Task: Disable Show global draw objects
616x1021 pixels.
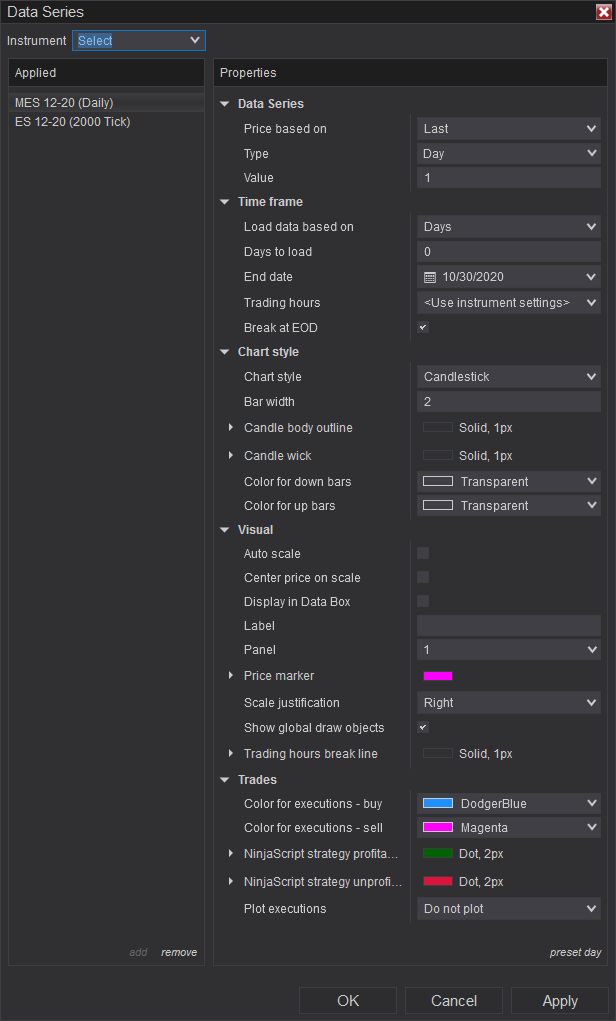Action: 423,727
